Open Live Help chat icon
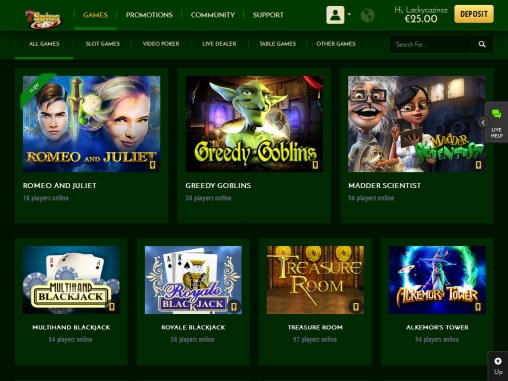This screenshot has width=508, height=381. click(496, 114)
